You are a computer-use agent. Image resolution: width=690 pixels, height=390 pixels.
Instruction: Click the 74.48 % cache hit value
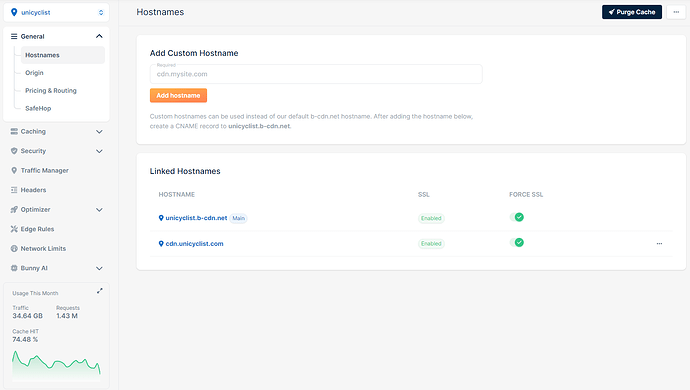(x=25, y=339)
